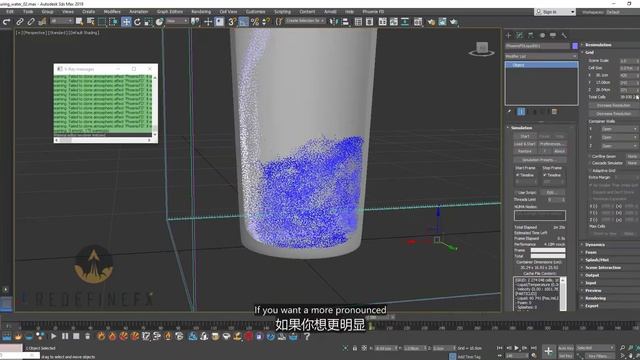Open the Simulation Presets button

point(540,160)
